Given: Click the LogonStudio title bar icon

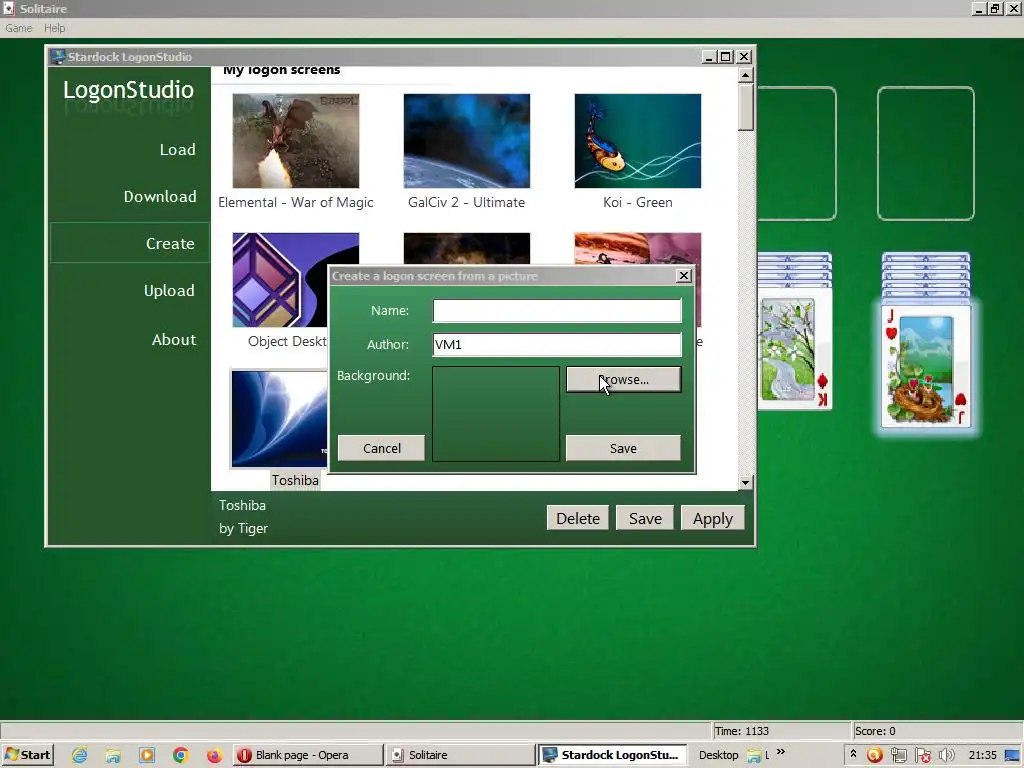Looking at the screenshot, I should click(58, 57).
